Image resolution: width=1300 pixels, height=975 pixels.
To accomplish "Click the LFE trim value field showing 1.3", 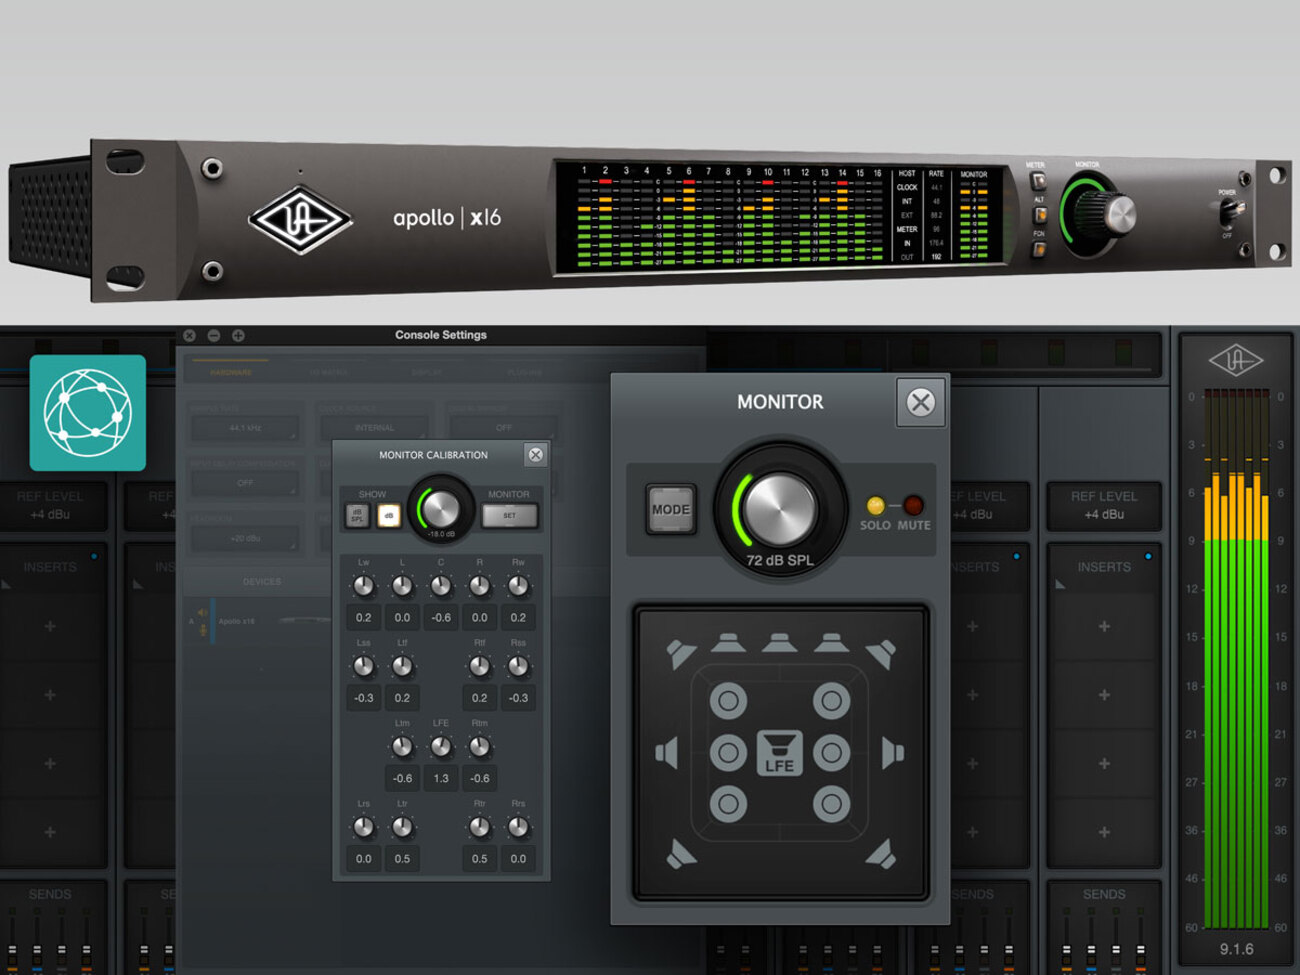I will tap(441, 778).
